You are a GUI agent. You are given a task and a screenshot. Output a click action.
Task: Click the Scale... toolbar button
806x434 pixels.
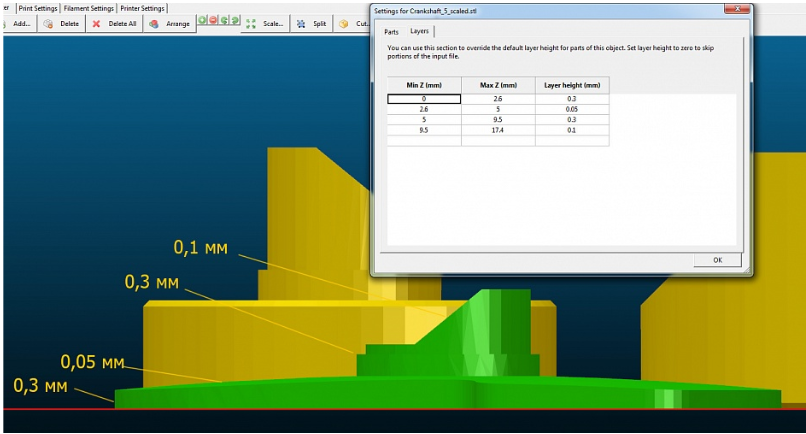[265, 24]
